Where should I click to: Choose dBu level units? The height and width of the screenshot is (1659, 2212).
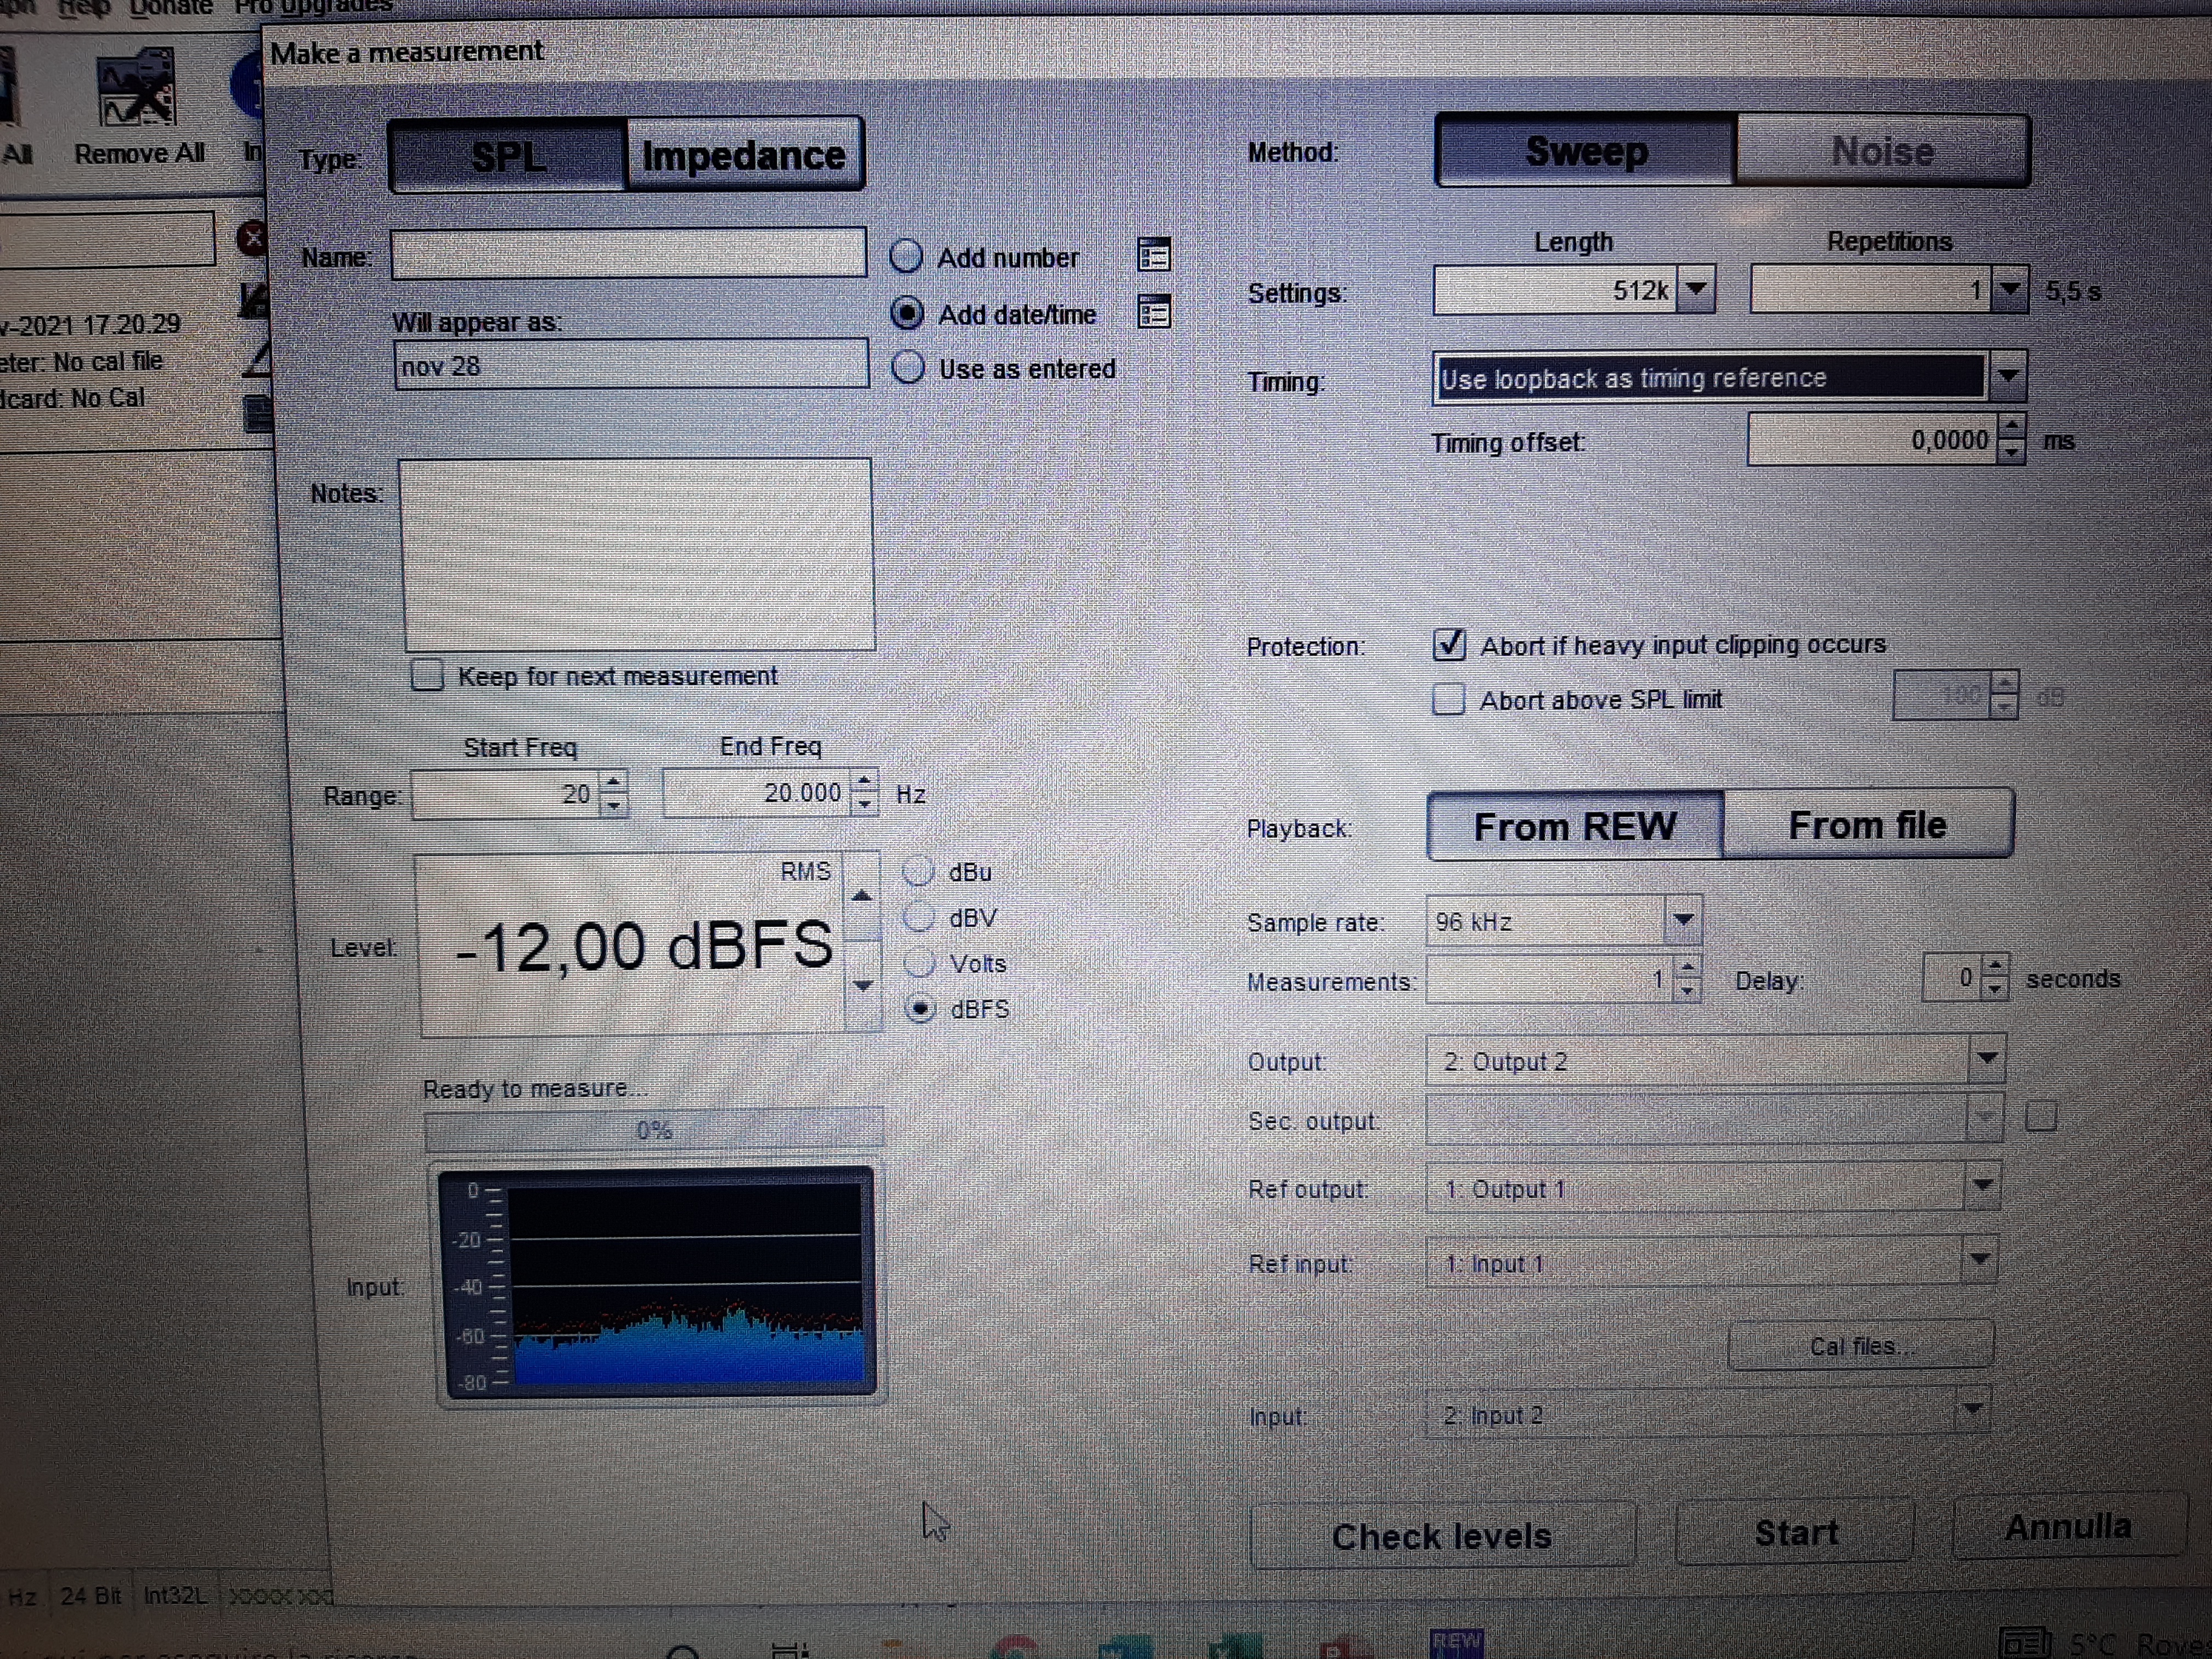[x=918, y=871]
